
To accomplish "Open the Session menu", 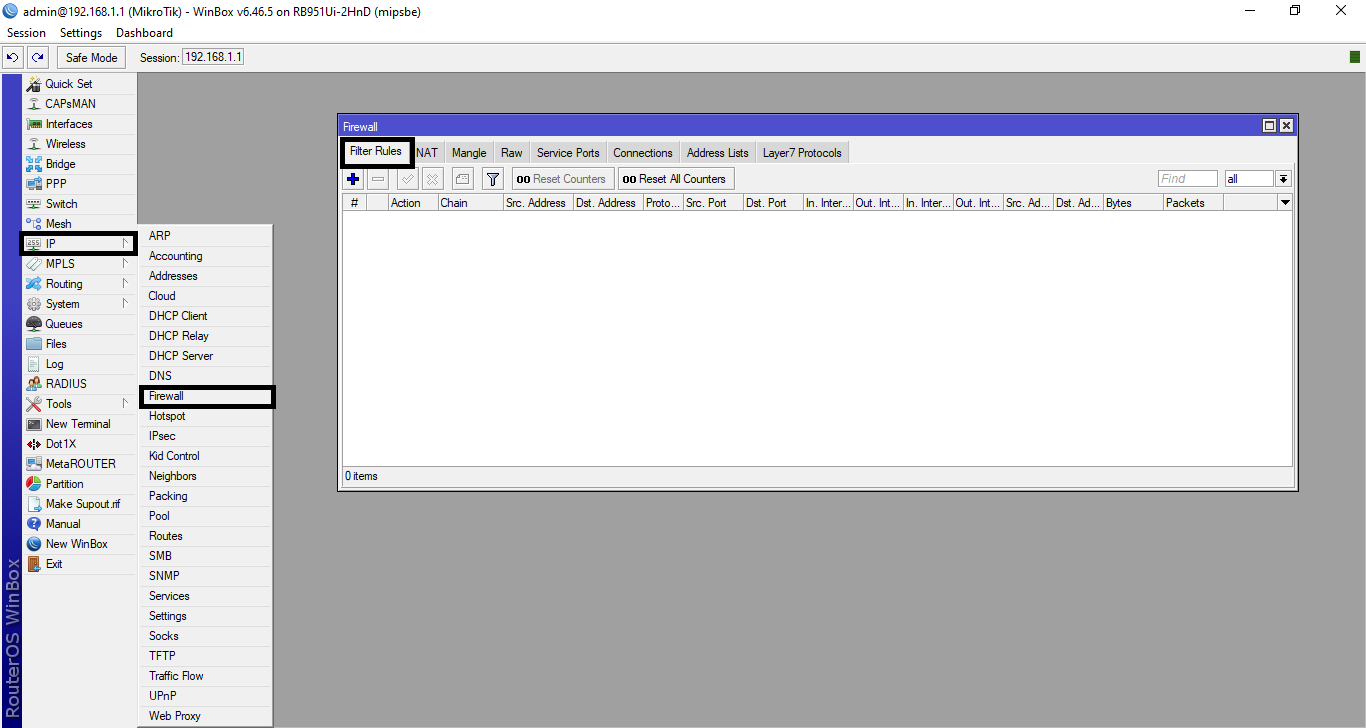I will click(27, 33).
